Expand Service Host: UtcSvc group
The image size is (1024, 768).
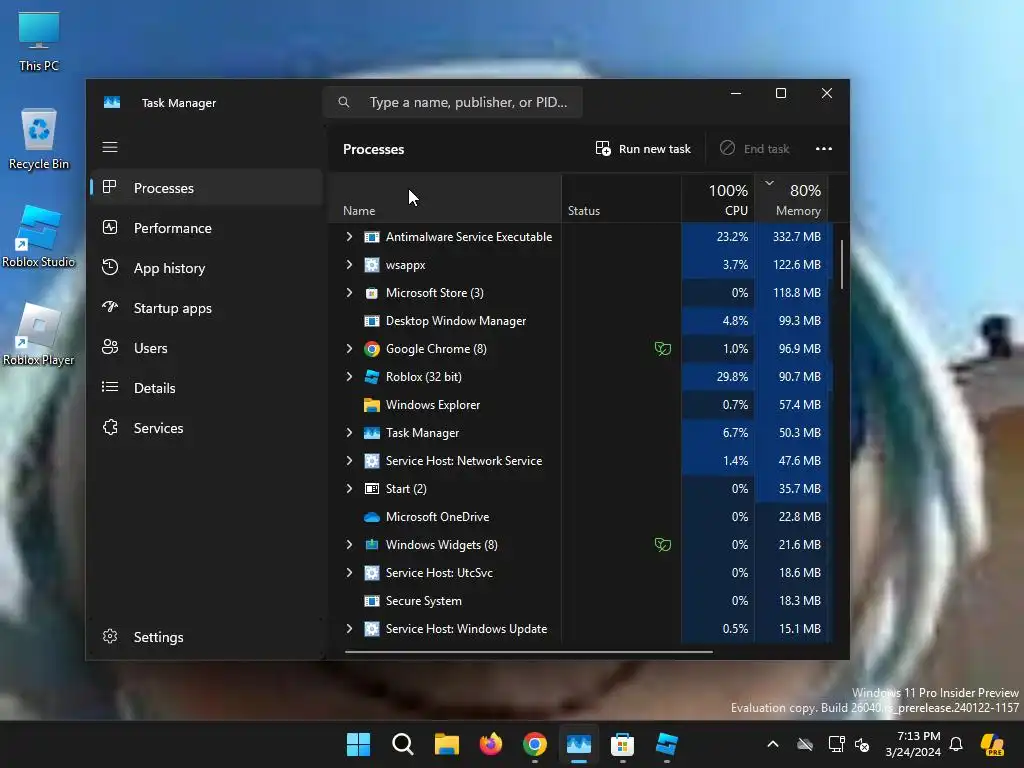coord(349,573)
